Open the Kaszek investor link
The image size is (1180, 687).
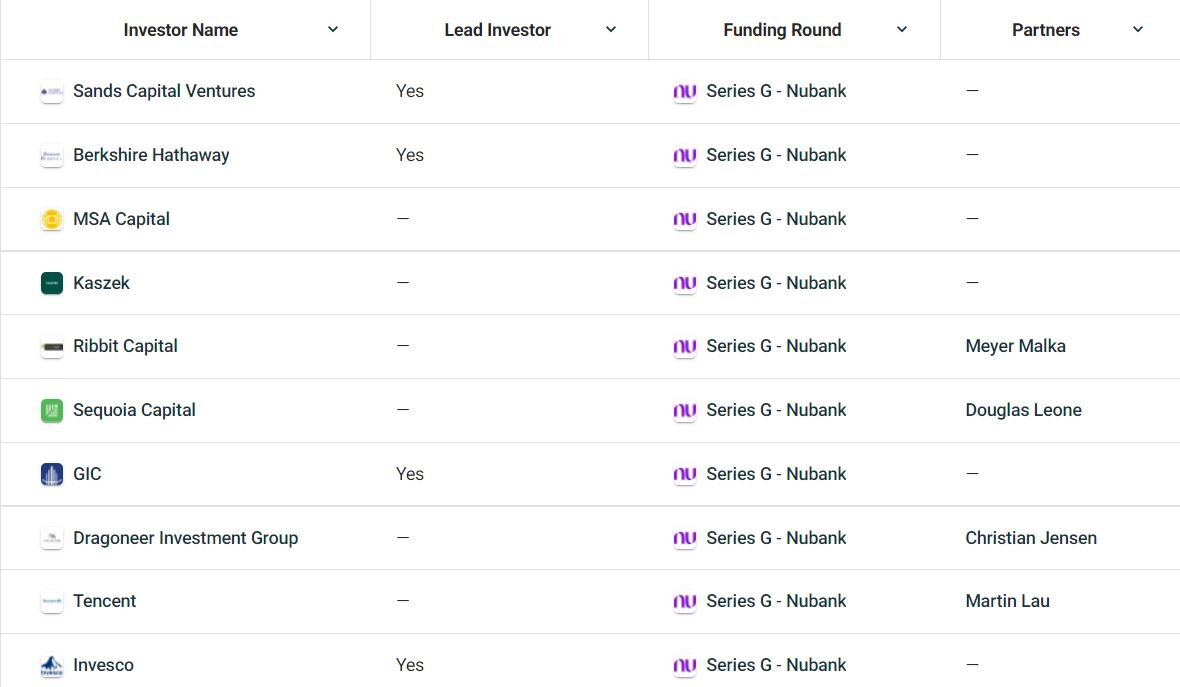coord(102,283)
